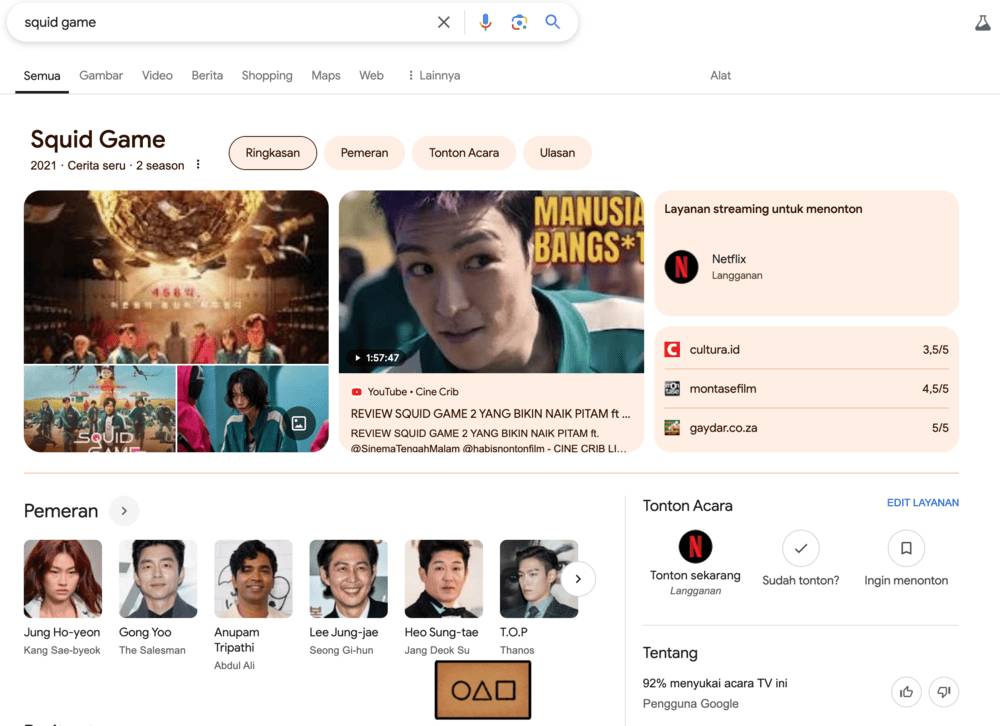Open Heo Sung-tae cast photo
Image resolution: width=1000 pixels, height=726 pixels.
coord(444,579)
